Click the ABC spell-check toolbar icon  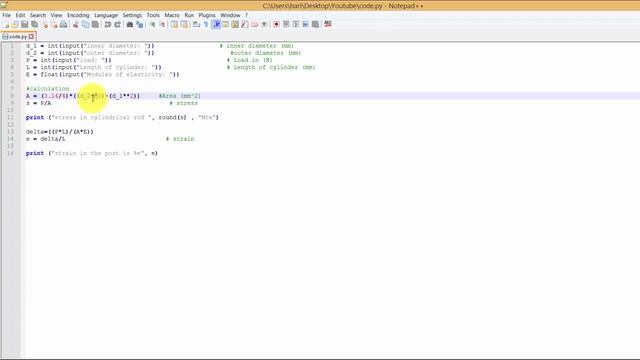tap(328, 24)
